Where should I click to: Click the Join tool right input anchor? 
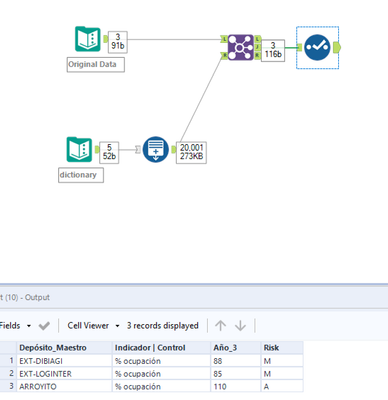(x=224, y=56)
